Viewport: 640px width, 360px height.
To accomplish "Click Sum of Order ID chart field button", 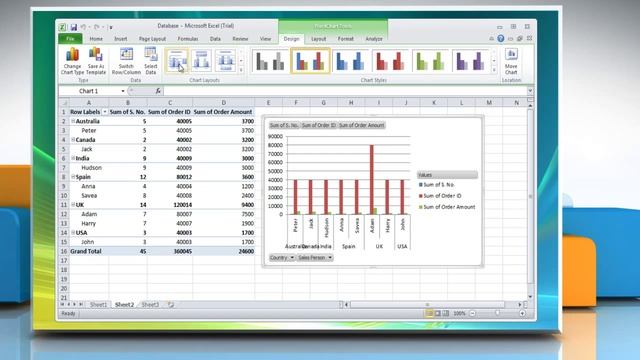I will pos(318,125).
